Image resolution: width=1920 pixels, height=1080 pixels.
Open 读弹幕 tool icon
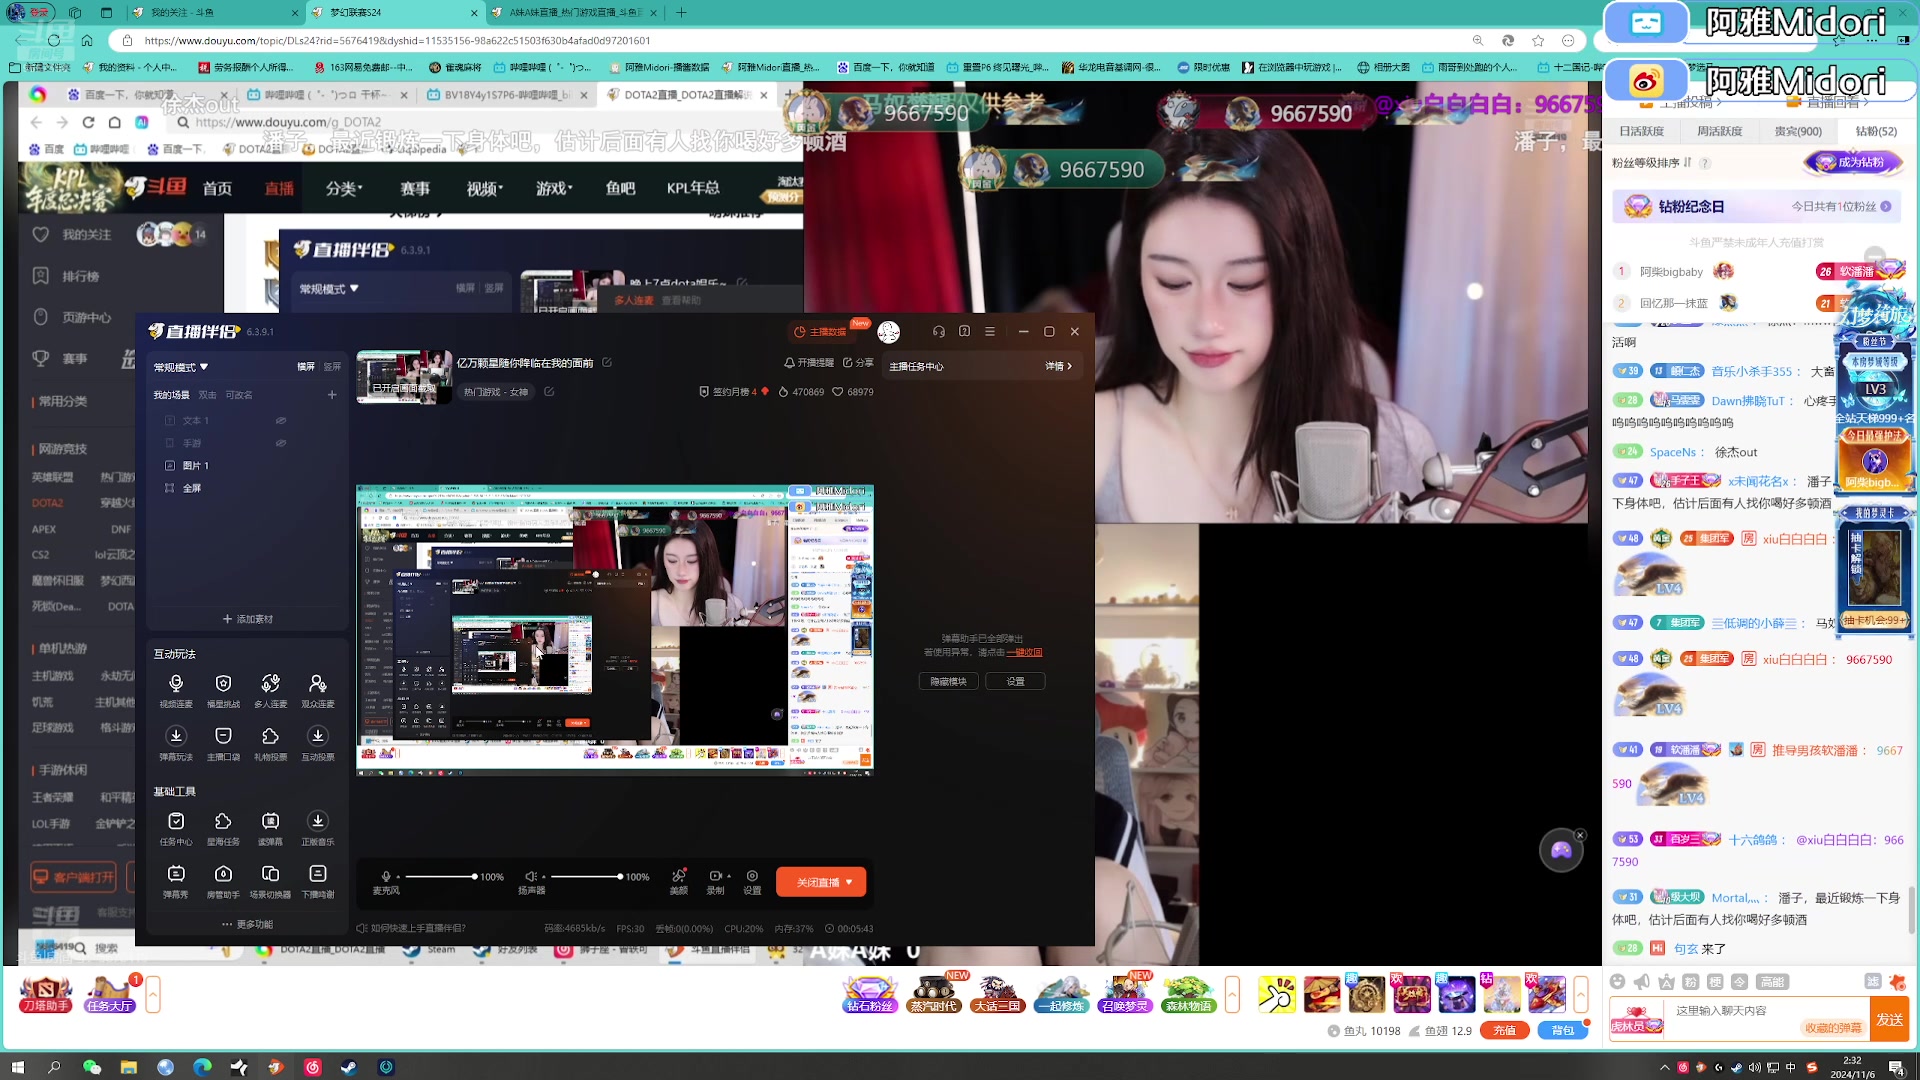[270, 827]
